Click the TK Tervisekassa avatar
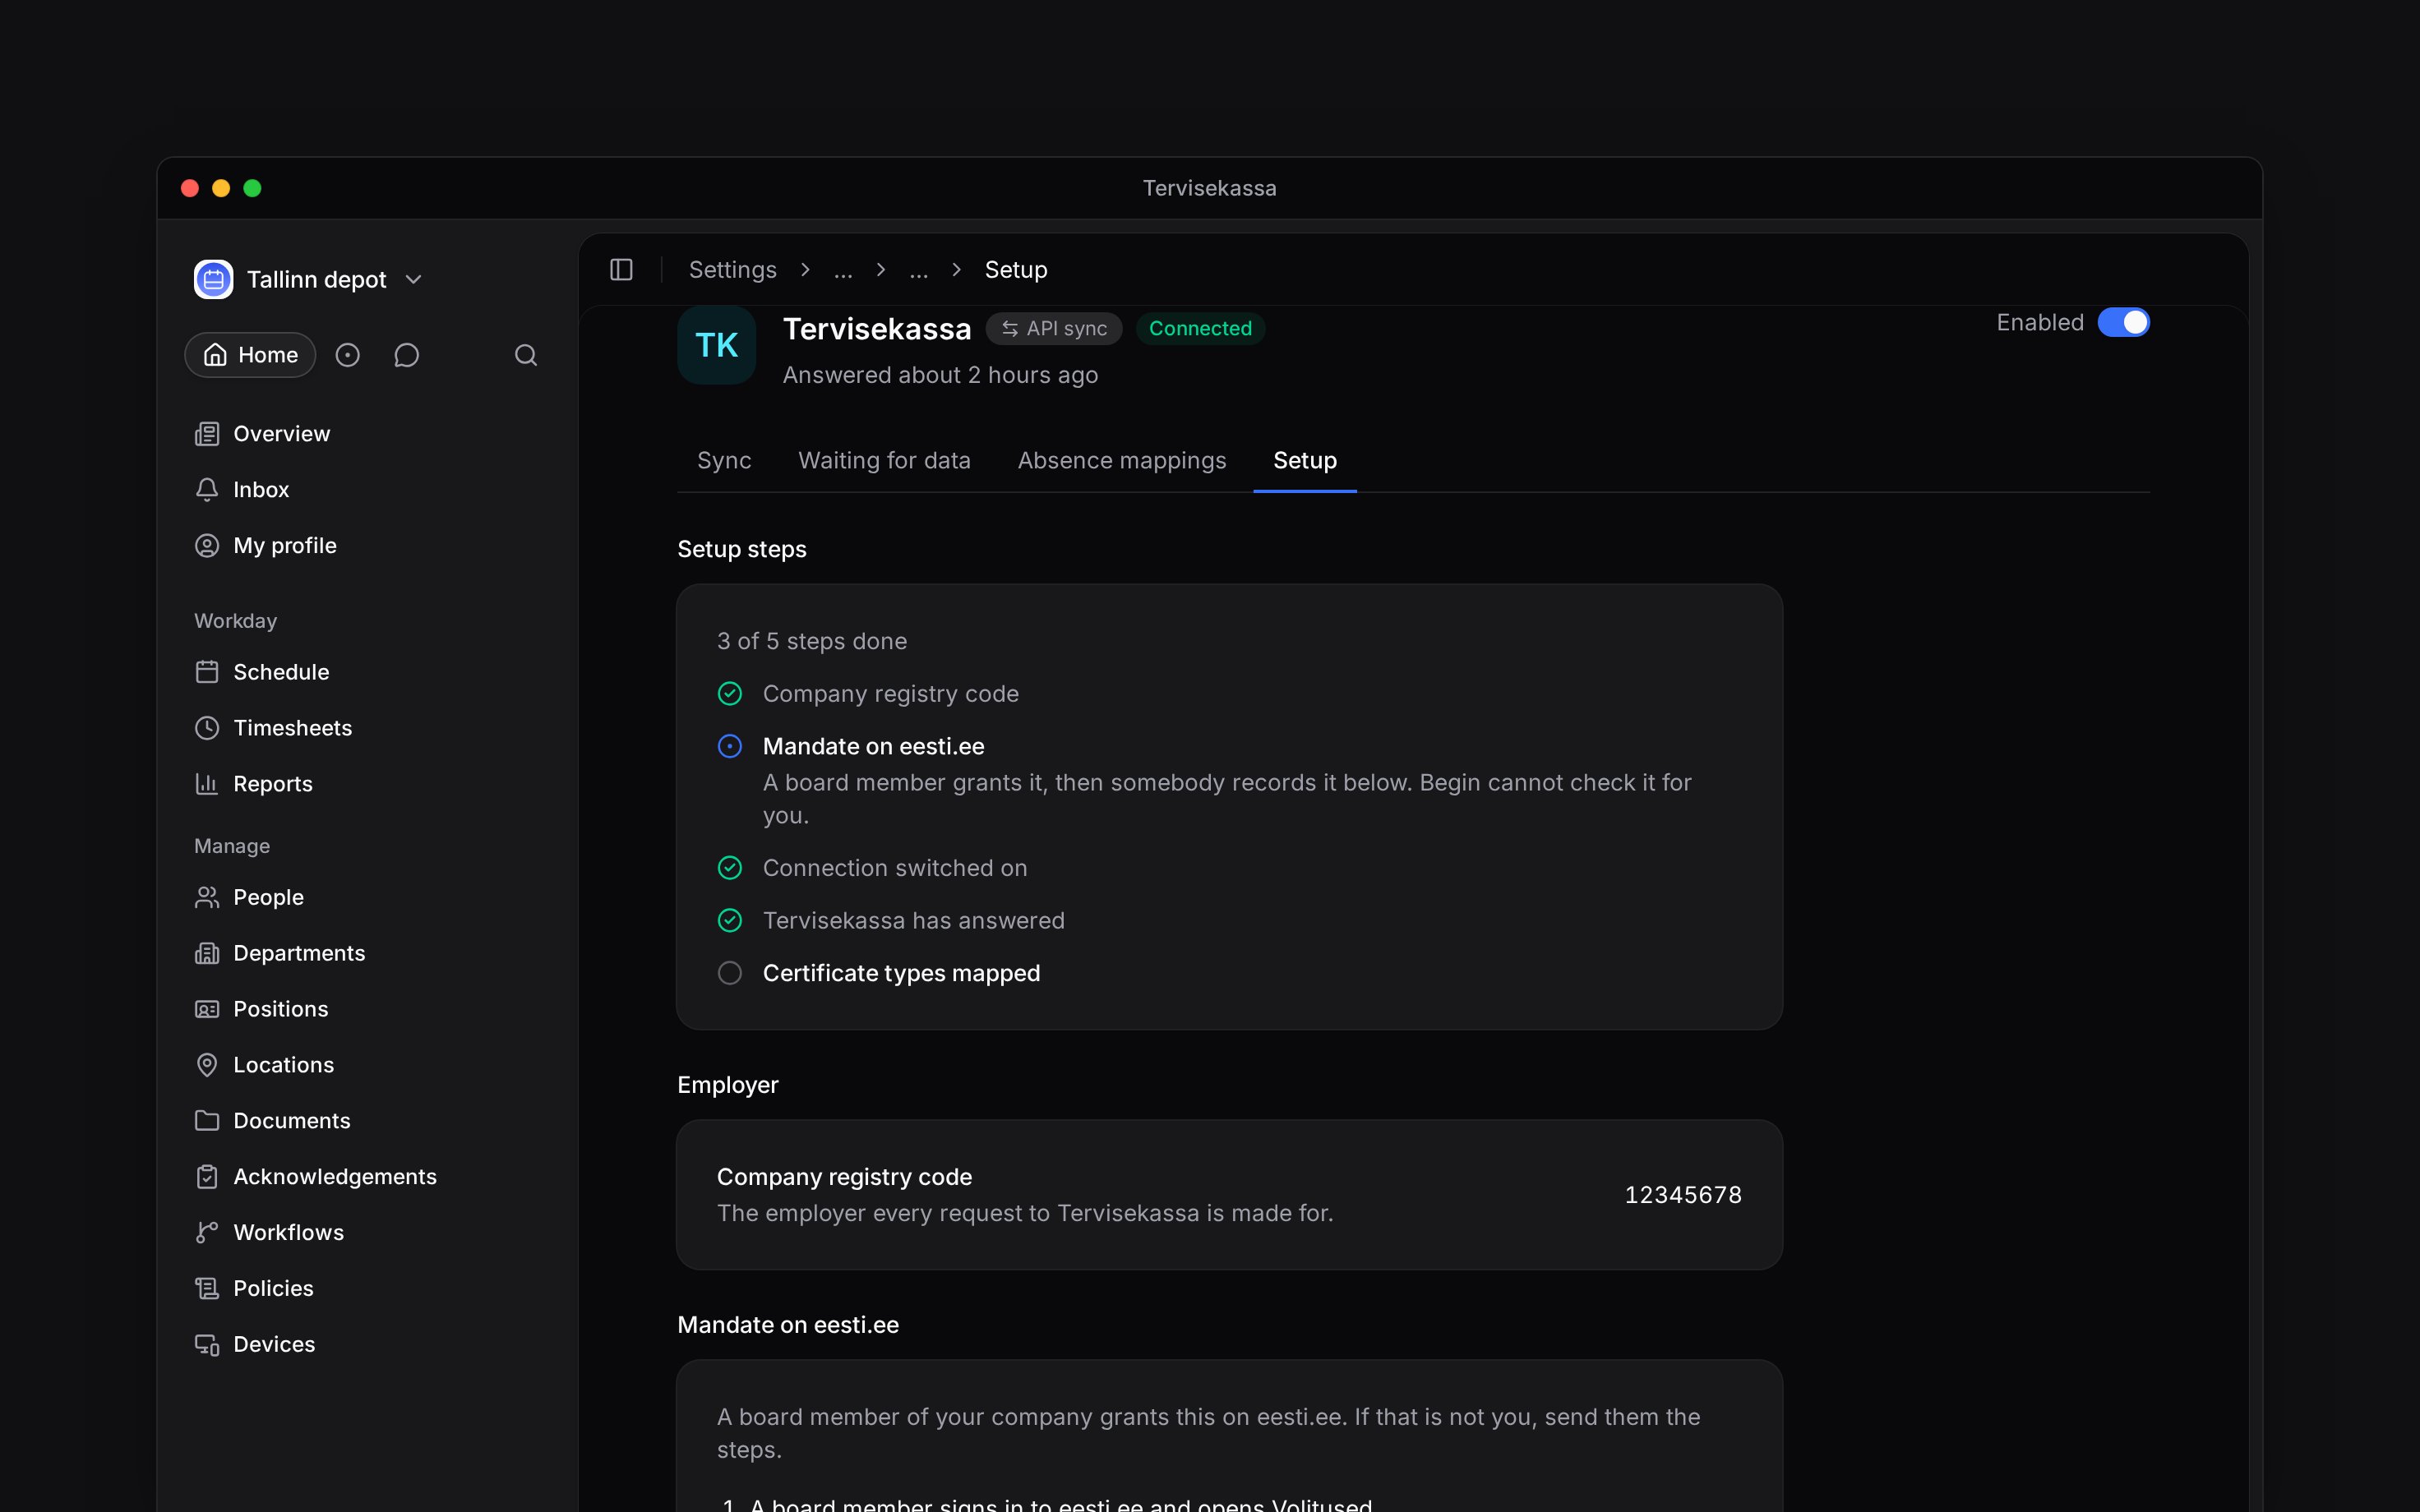 click(716, 345)
